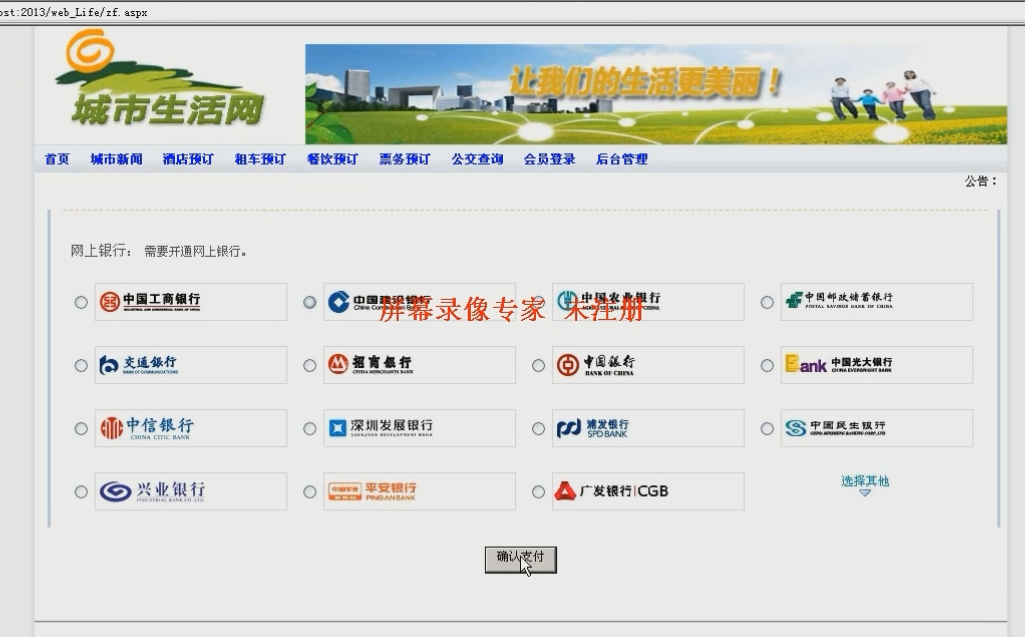1025x637 pixels.
Task: Select the 平安银行 radio button
Action: [x=310, y=492]
